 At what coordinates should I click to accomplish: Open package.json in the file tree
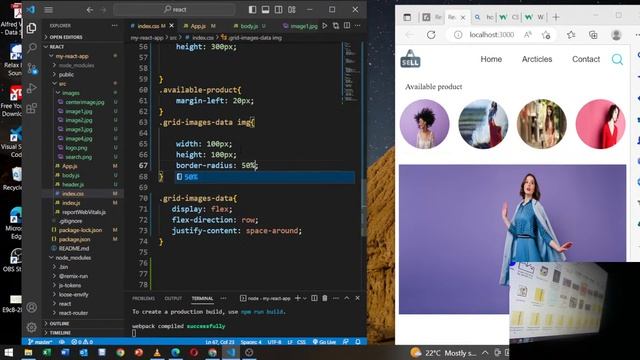tap(74, 239)
